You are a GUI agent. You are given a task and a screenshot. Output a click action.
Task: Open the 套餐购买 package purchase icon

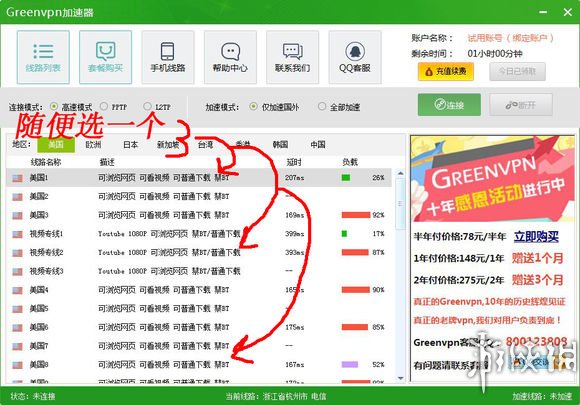pyautogui.click(x=105, y=57)
